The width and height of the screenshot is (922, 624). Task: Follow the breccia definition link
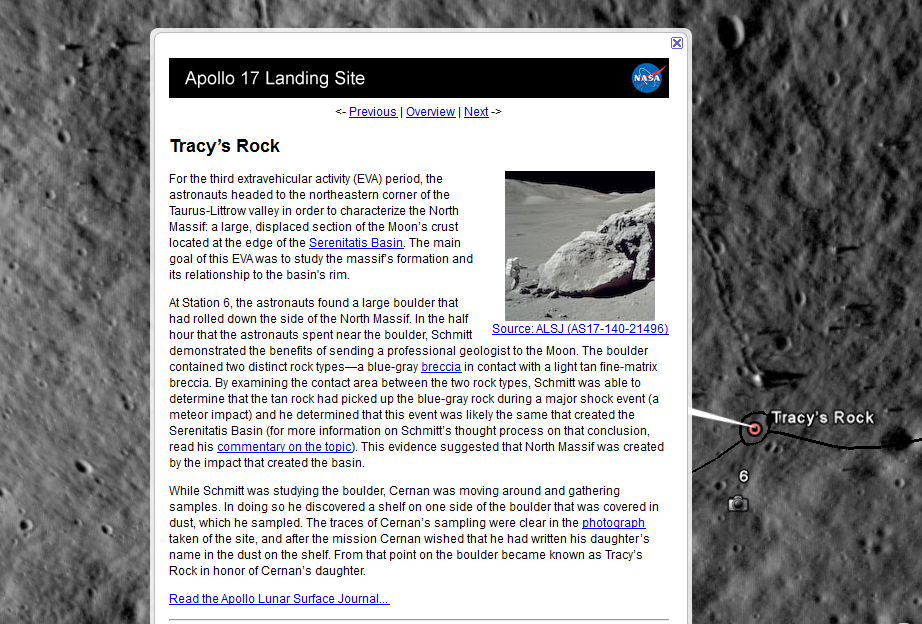pos(441,367)
